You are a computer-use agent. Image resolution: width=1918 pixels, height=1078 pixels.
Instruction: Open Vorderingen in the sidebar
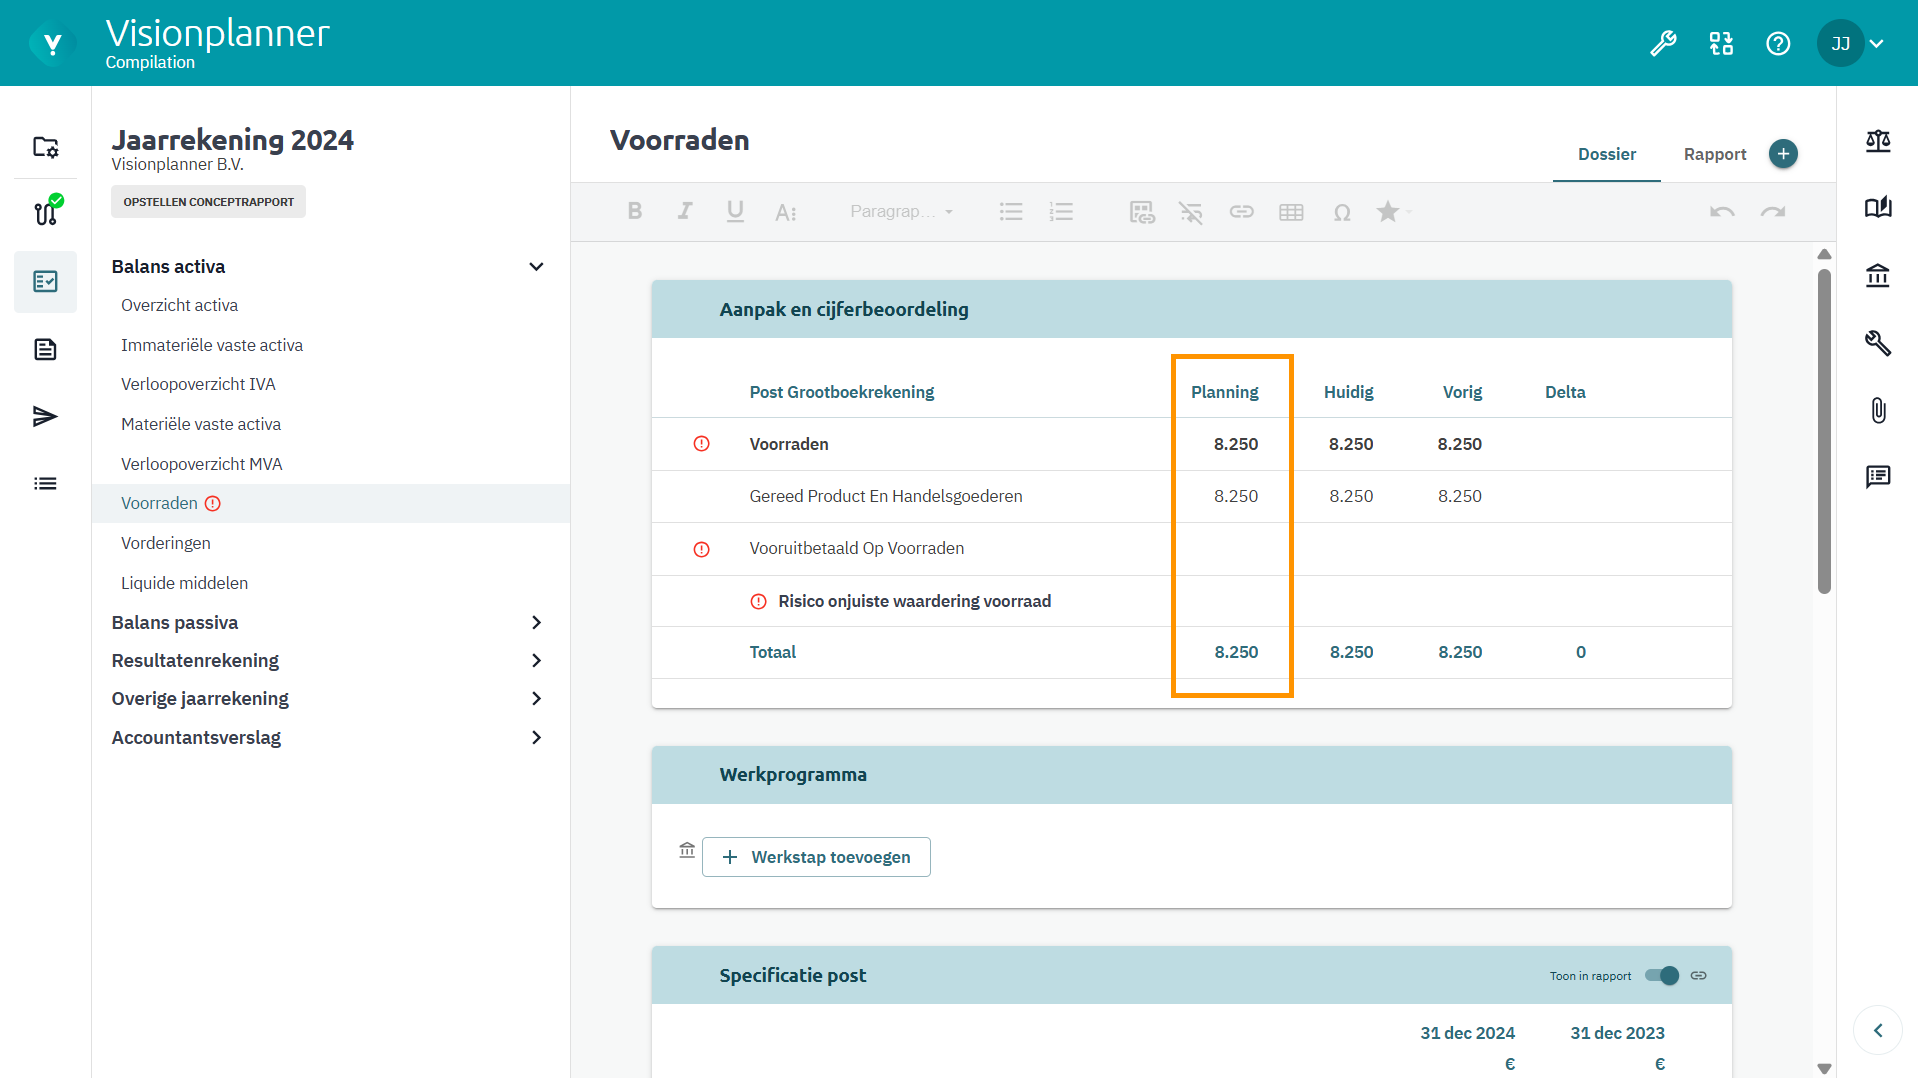[166, 544]
